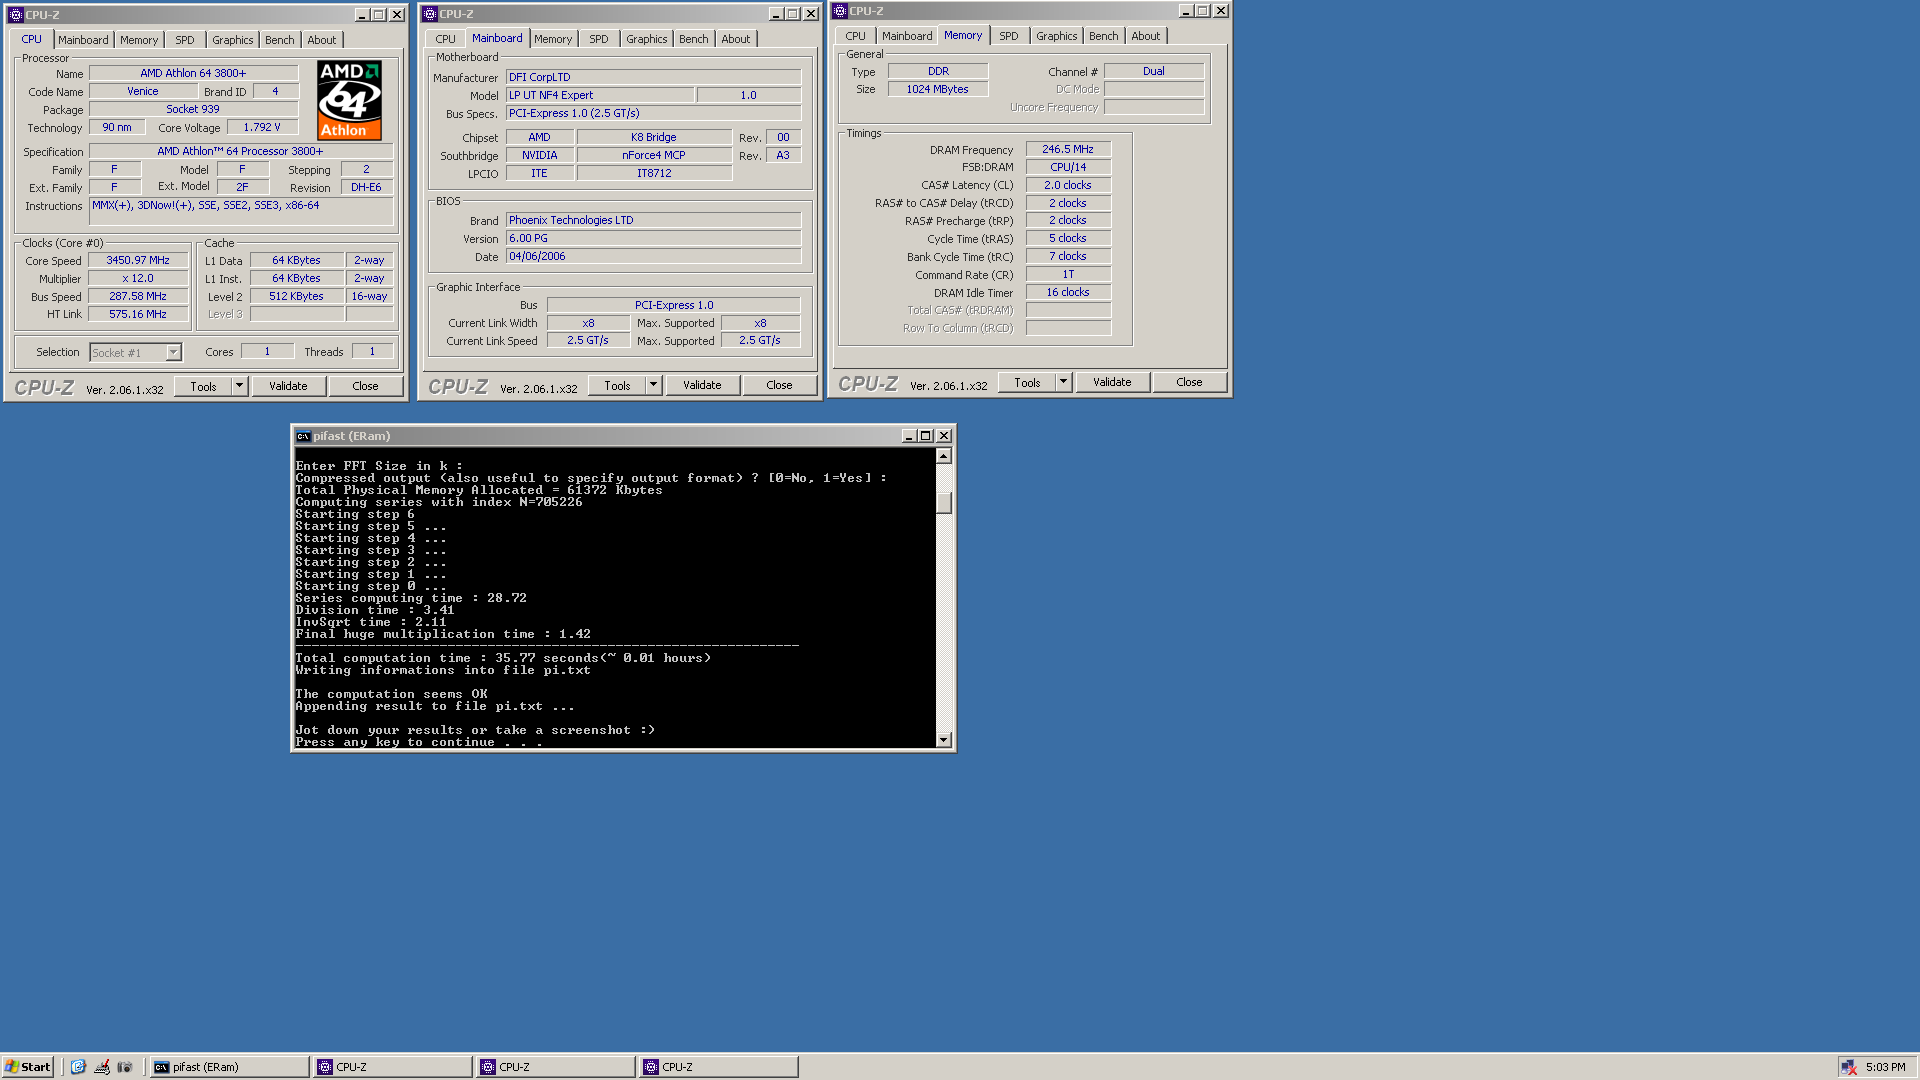This screenshot has height=1080, width=1920.
Task: Select the DRAM Frequency value 246.5 MHz
Action: click(x=1068, y=149)
